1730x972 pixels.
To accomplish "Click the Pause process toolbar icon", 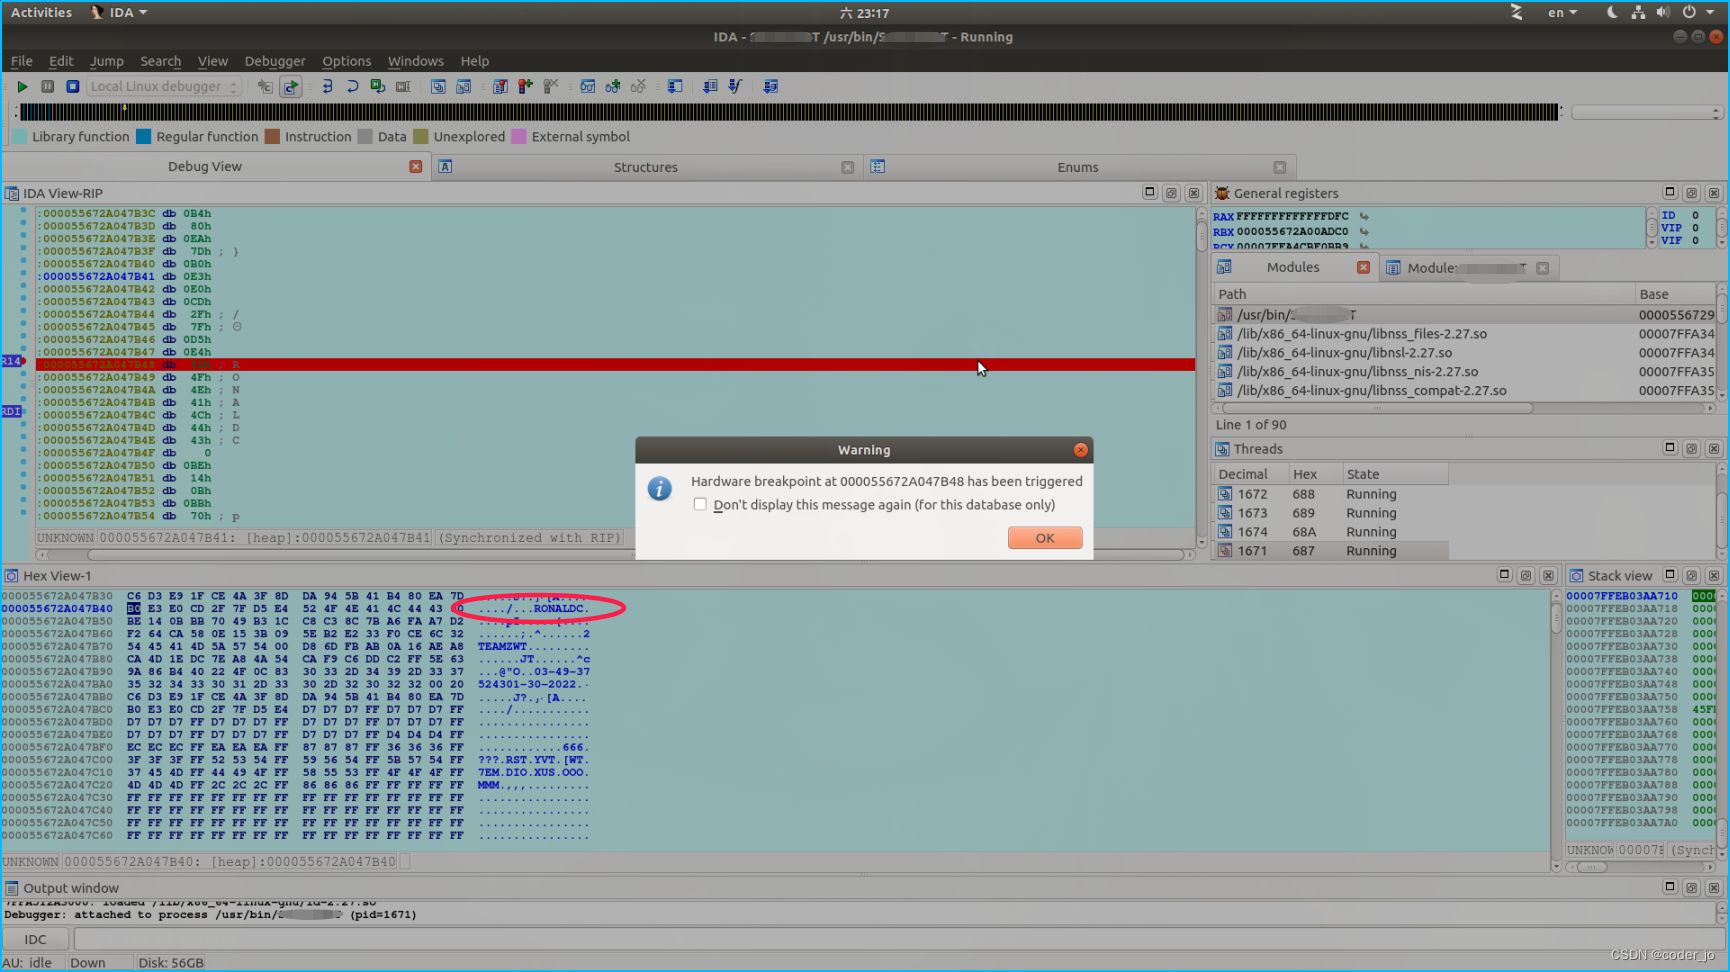I will (x=47, y=87).
